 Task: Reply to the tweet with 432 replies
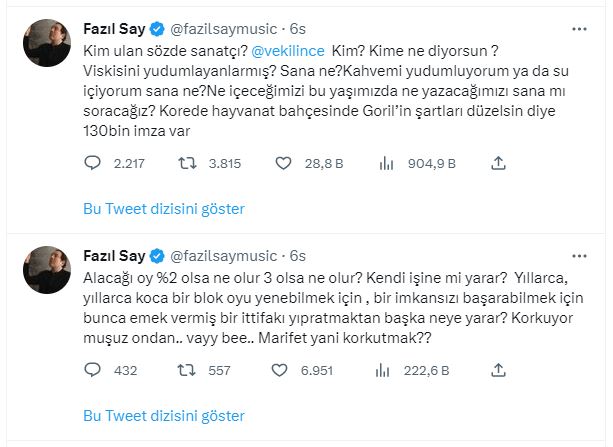point(92,369)
